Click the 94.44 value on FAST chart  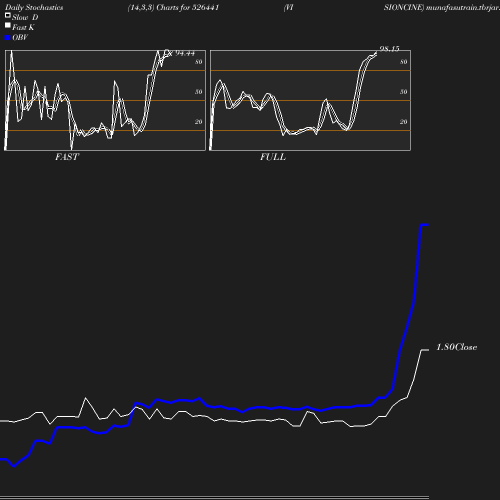click(x=185, y=53)
